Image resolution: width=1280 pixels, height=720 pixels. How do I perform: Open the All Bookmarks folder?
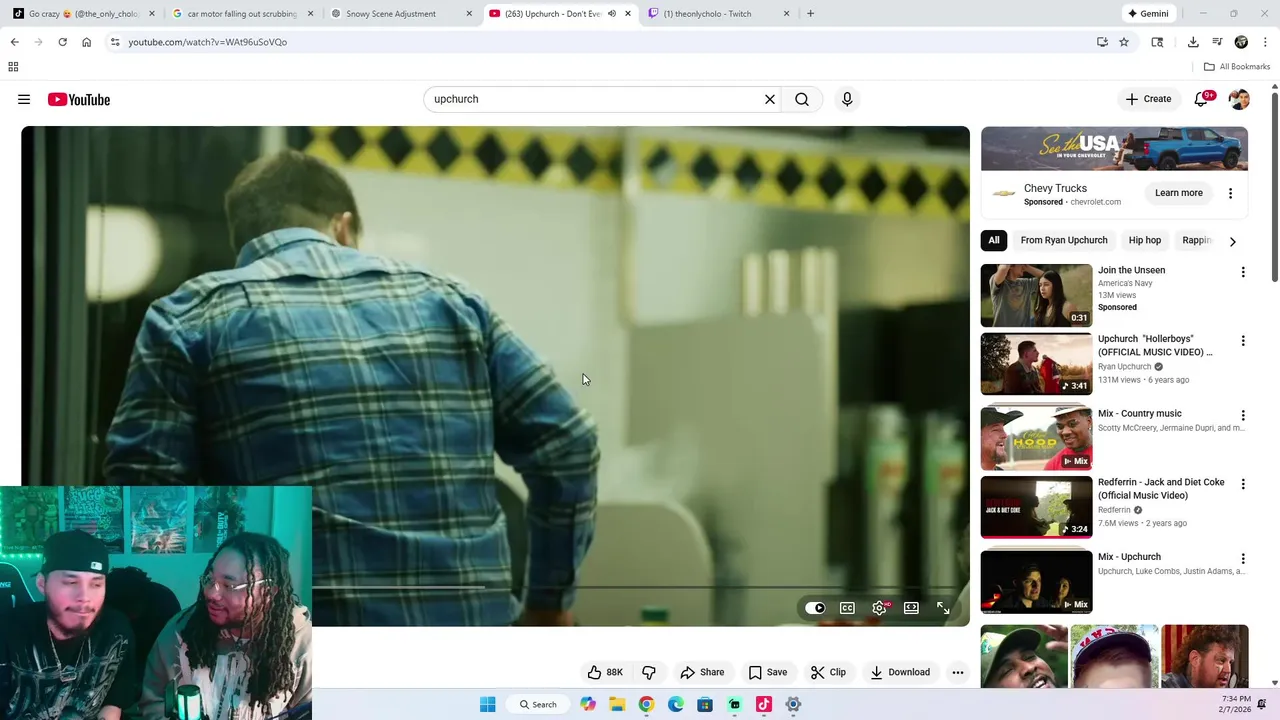coord(1237,67)
